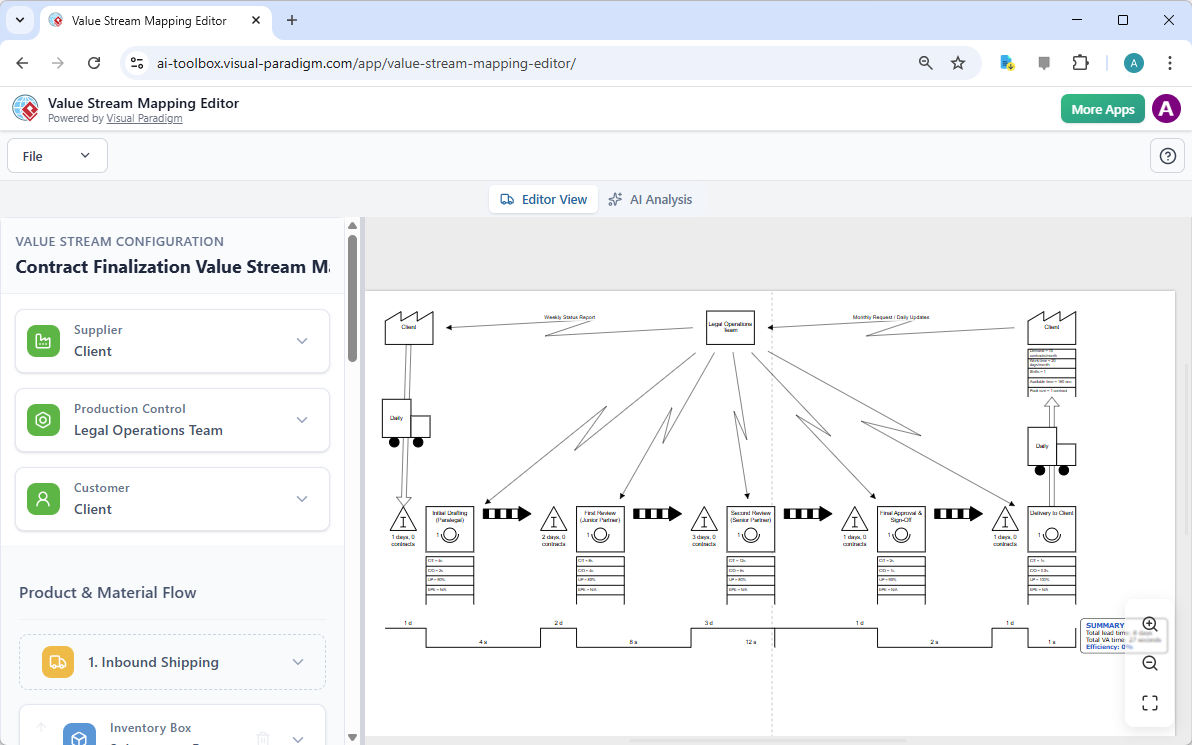Zoom in on the value stream diagram
The height and width of the screenshot is (745, 1192).
(x=1149, y=623)
